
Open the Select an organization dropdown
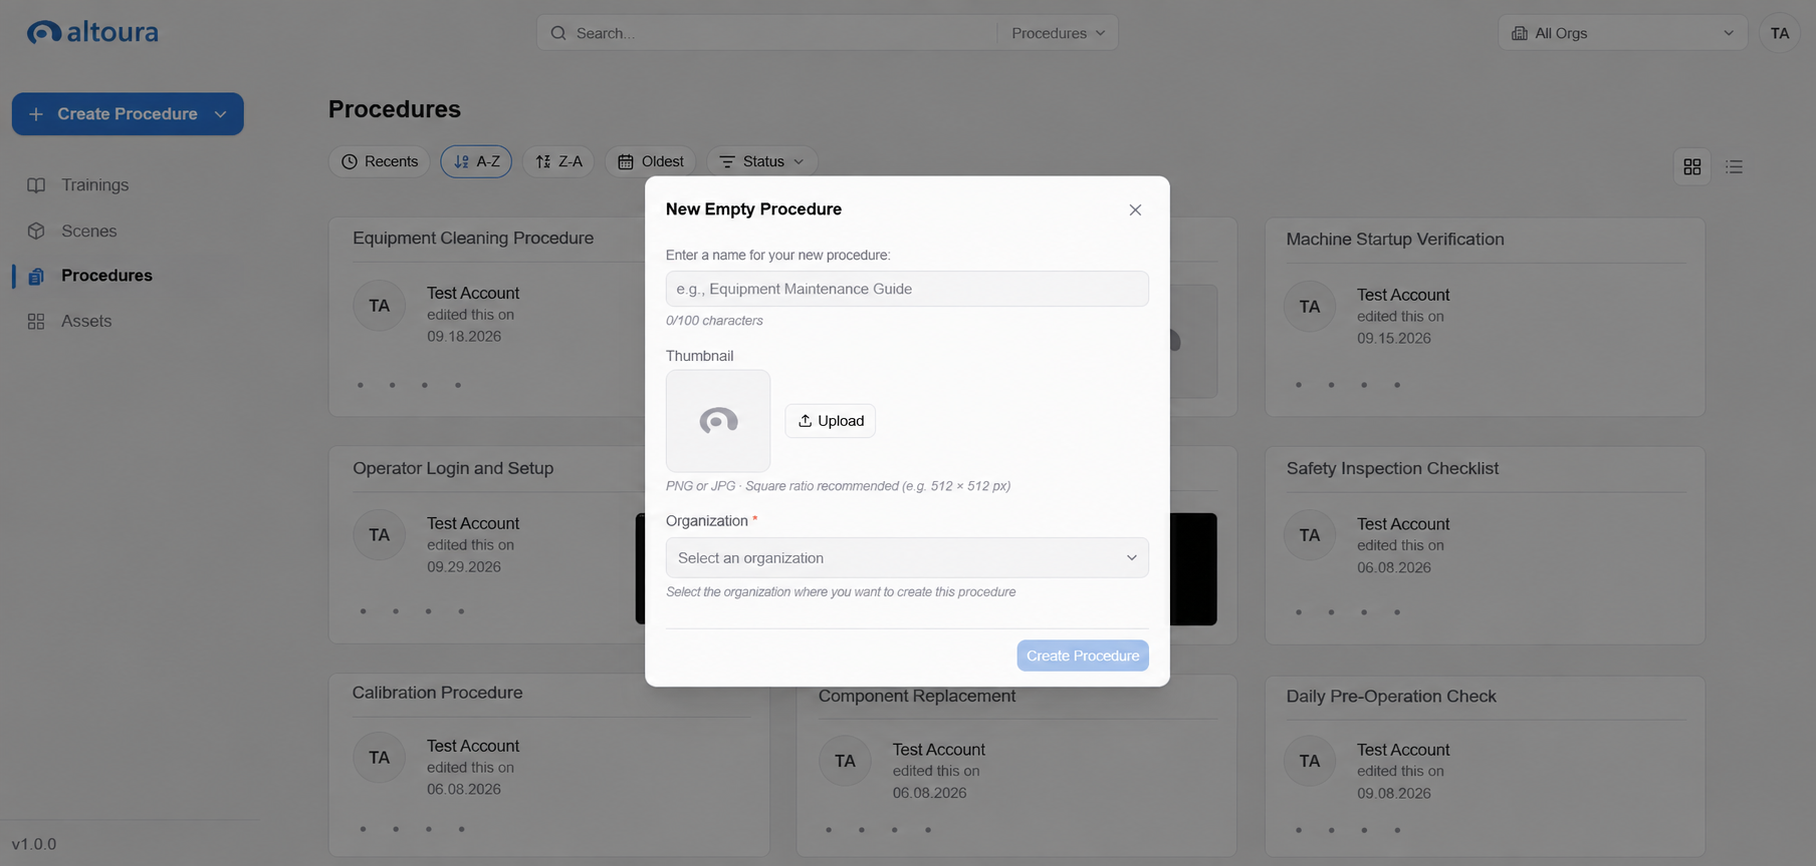(x=907, y=558)
